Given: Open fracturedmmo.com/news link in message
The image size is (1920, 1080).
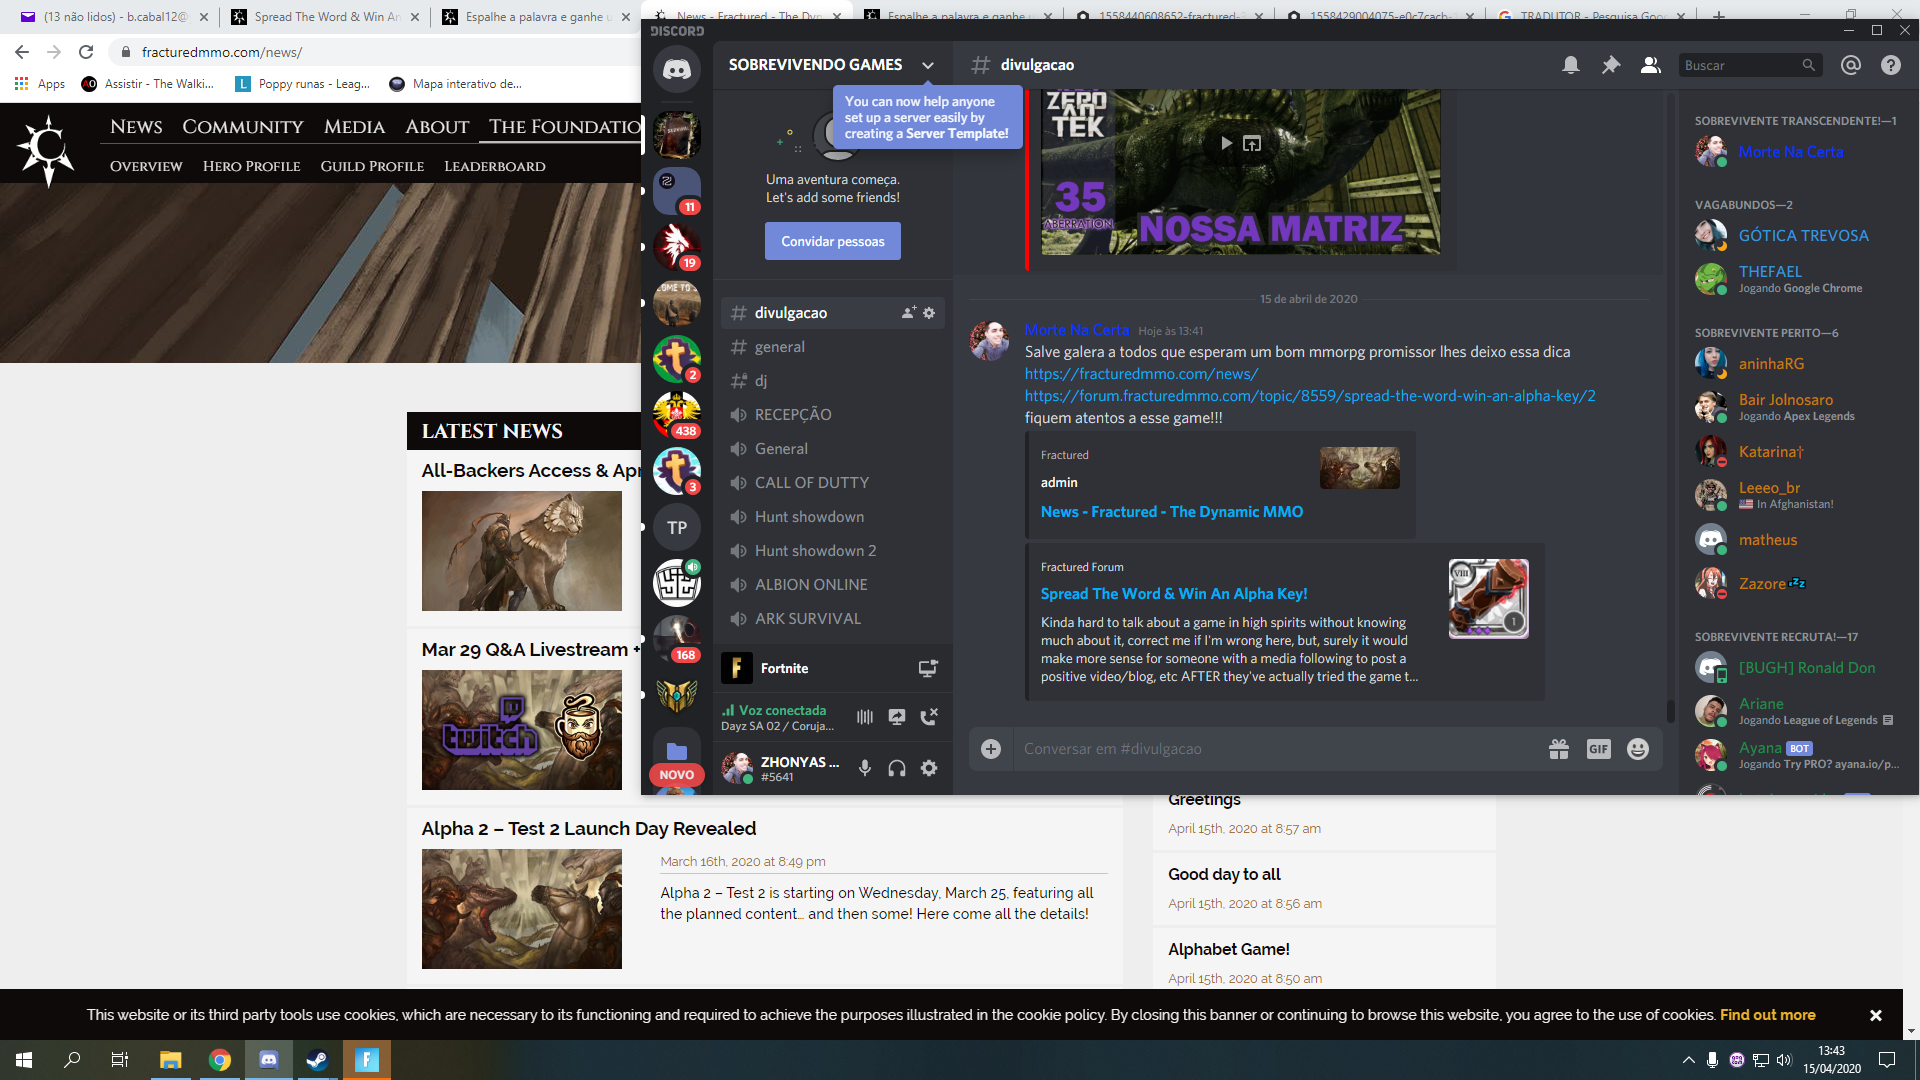Looking at the screenshot, I should [x=1141, y=374].
